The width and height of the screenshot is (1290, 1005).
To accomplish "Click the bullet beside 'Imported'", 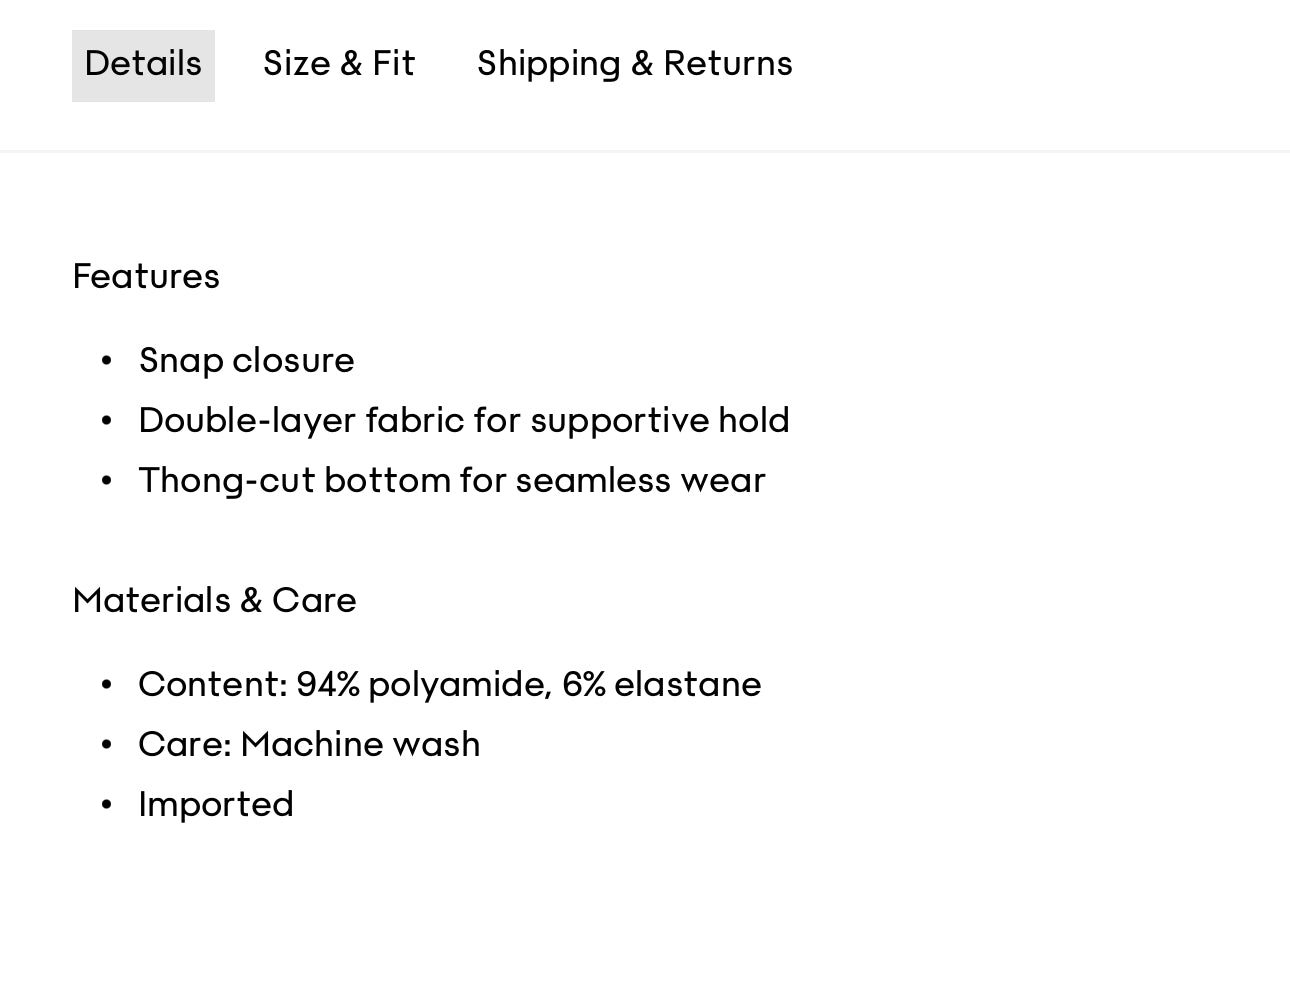I will 107,805.
